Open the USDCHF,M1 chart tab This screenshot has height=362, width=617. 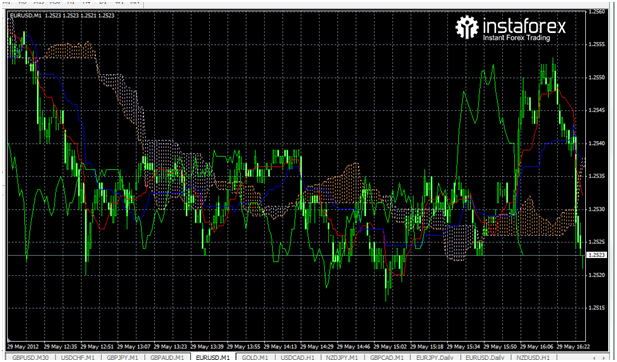(x=78, y=357)
